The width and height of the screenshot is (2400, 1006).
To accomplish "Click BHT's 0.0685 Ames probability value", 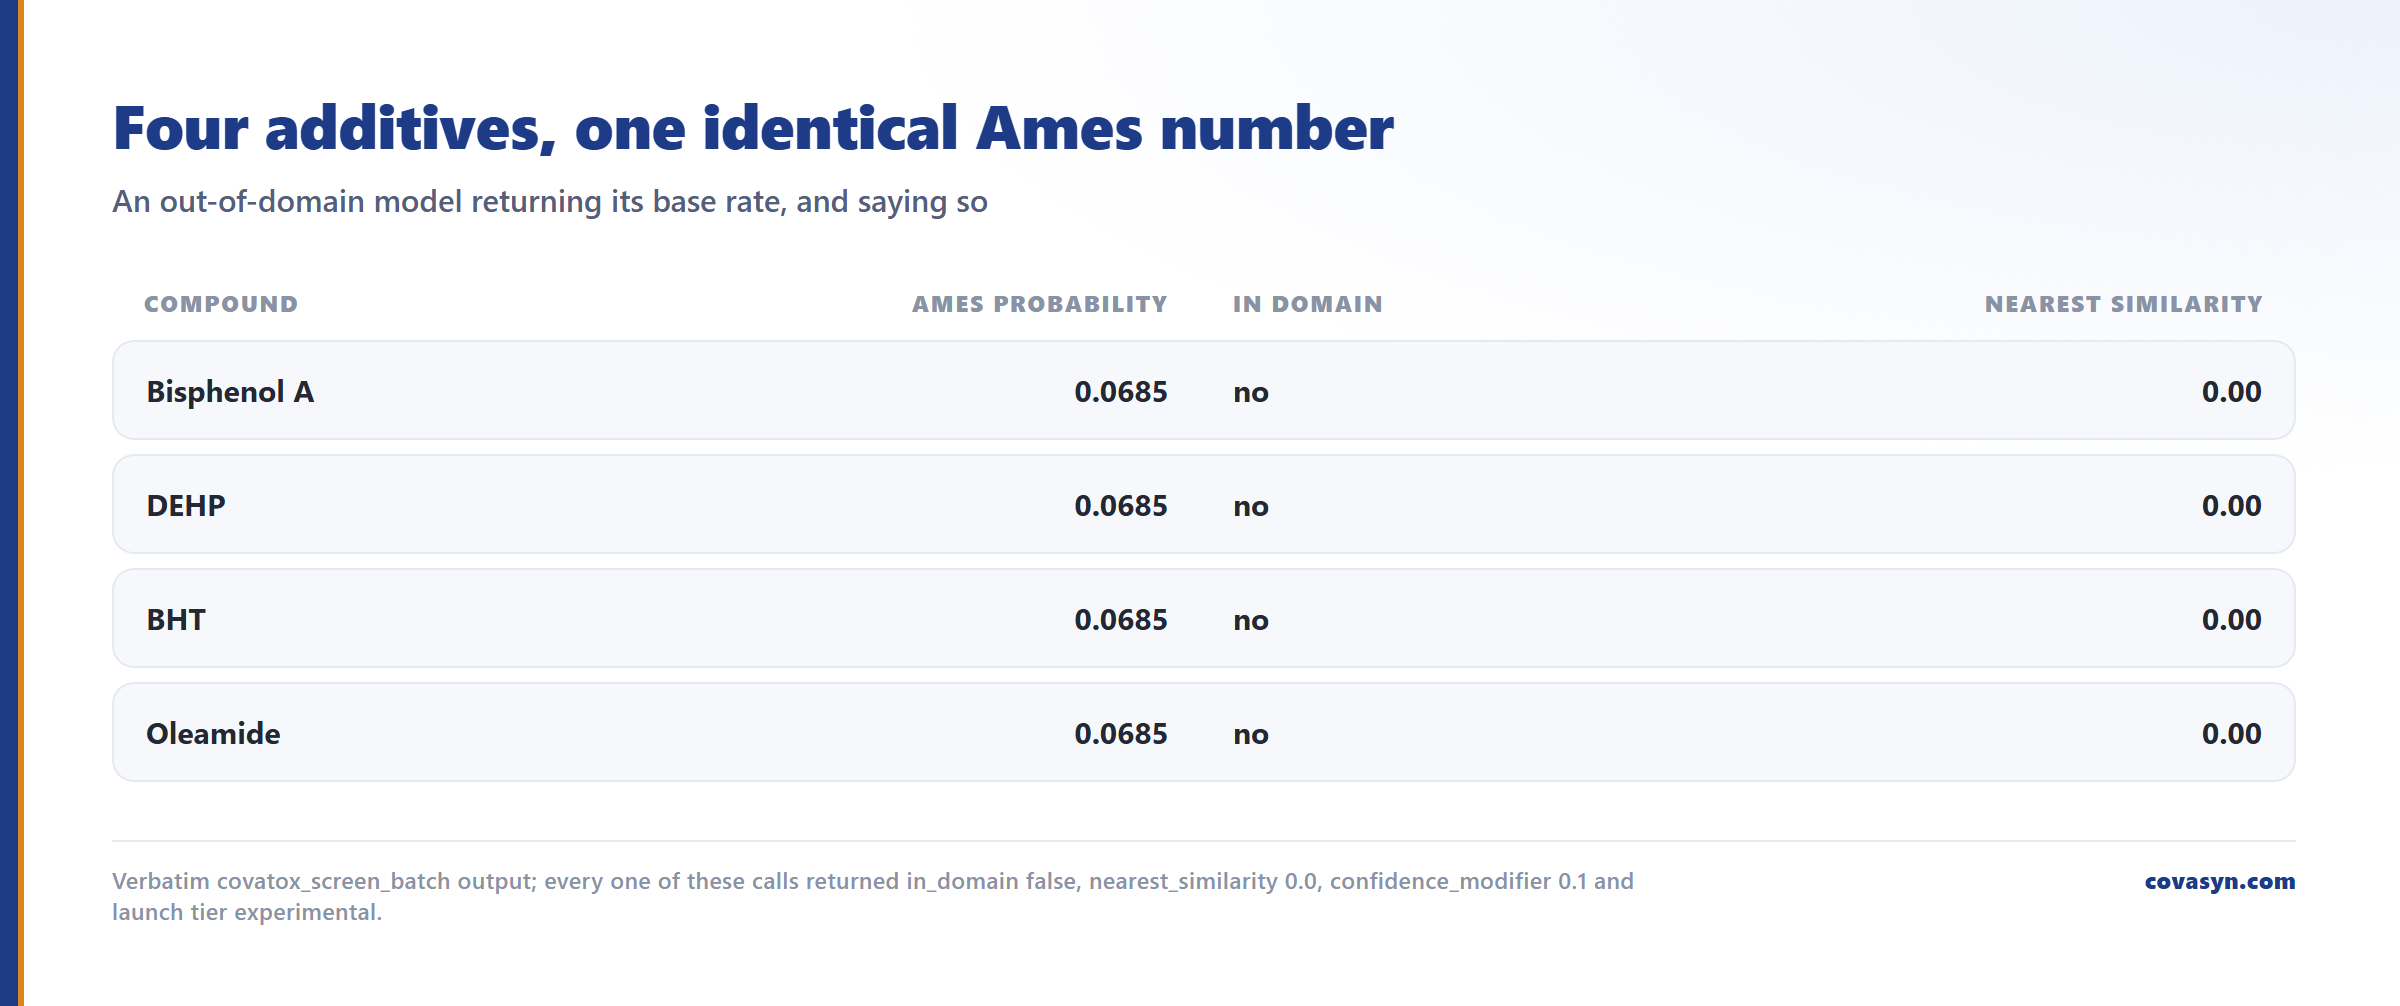I will tap(1121, 619).
